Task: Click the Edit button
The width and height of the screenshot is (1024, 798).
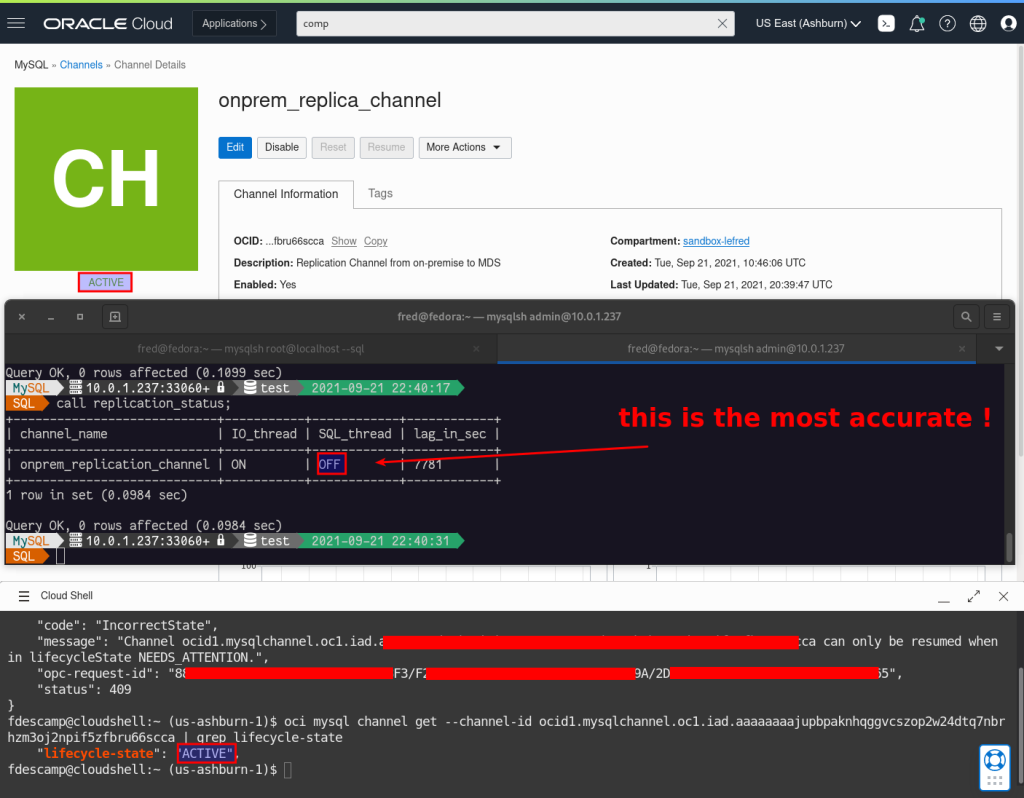Action: (234, 148)
